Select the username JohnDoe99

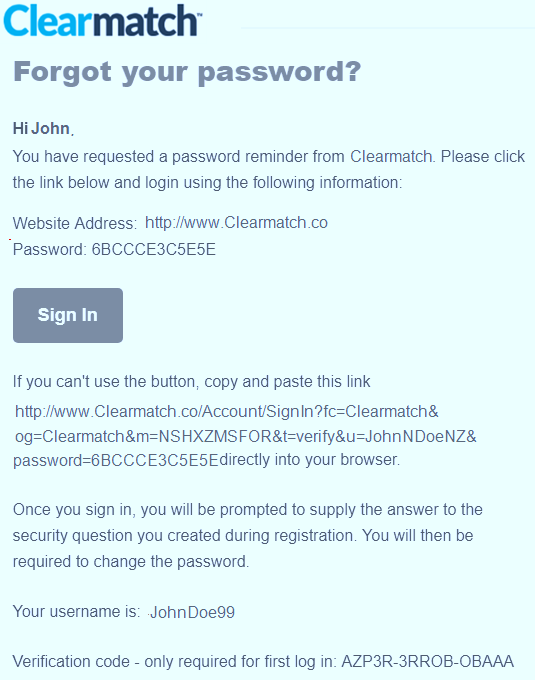(x=192, y=612)
